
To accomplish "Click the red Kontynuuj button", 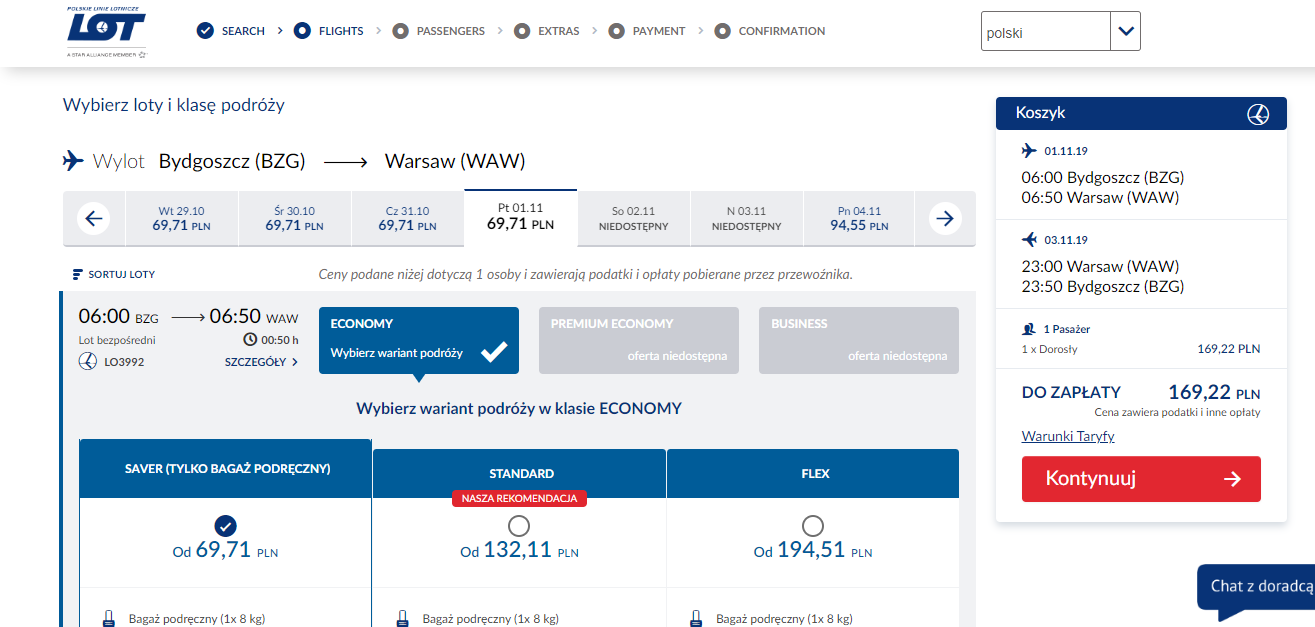I will point(1141,479).
